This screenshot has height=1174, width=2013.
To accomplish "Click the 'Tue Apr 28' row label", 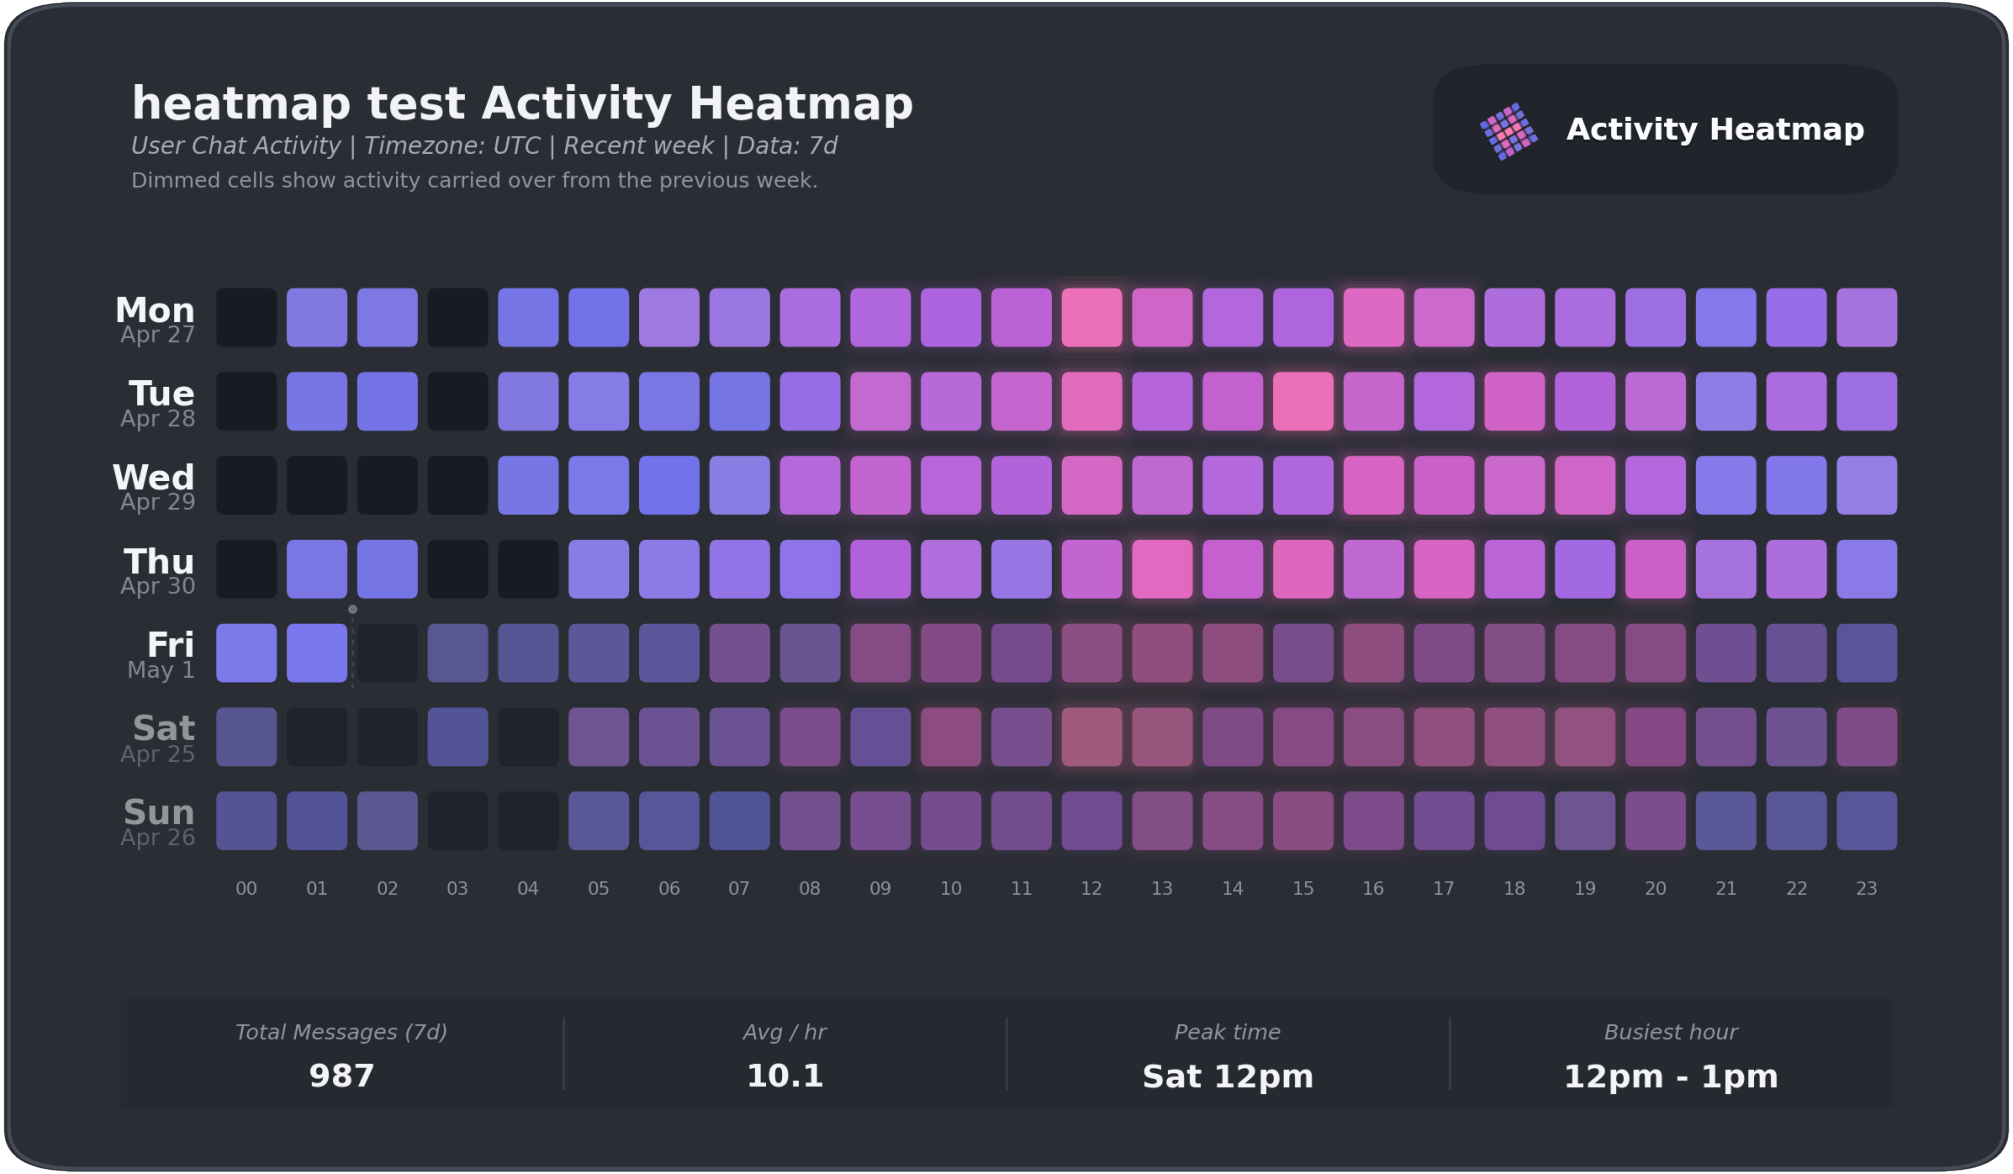I will (158, 404).
